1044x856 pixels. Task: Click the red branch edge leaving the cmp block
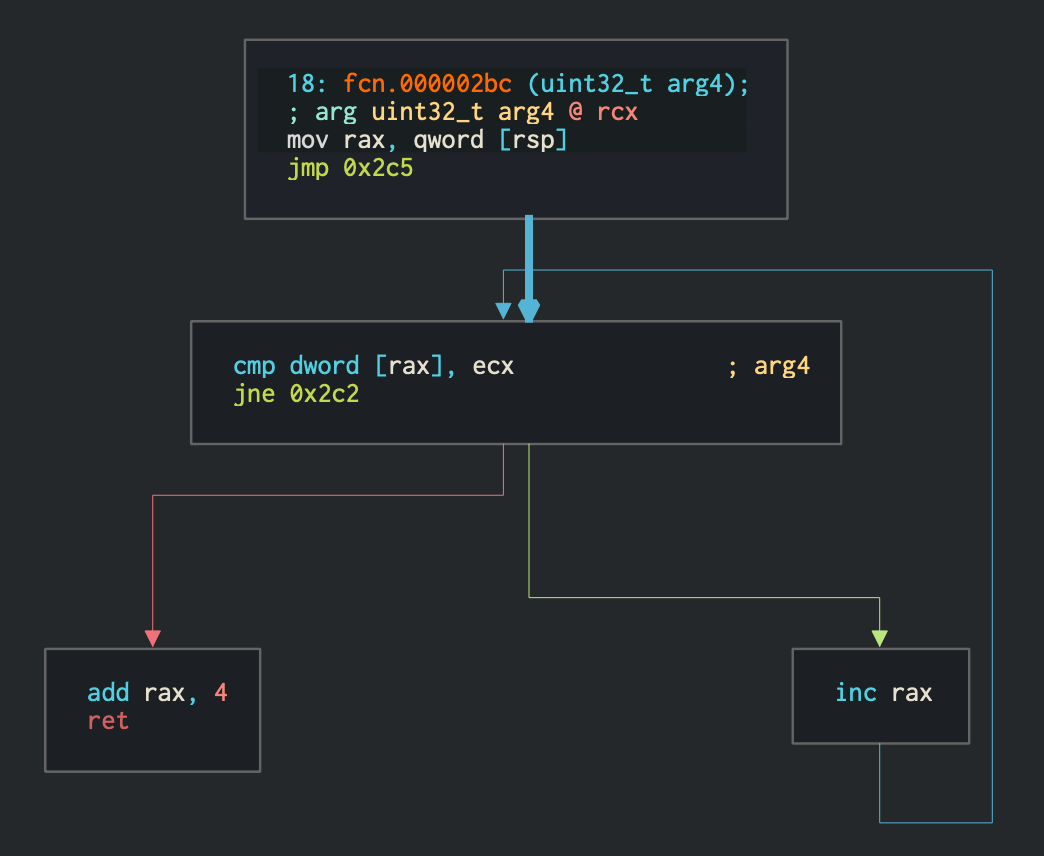[330, 493]
